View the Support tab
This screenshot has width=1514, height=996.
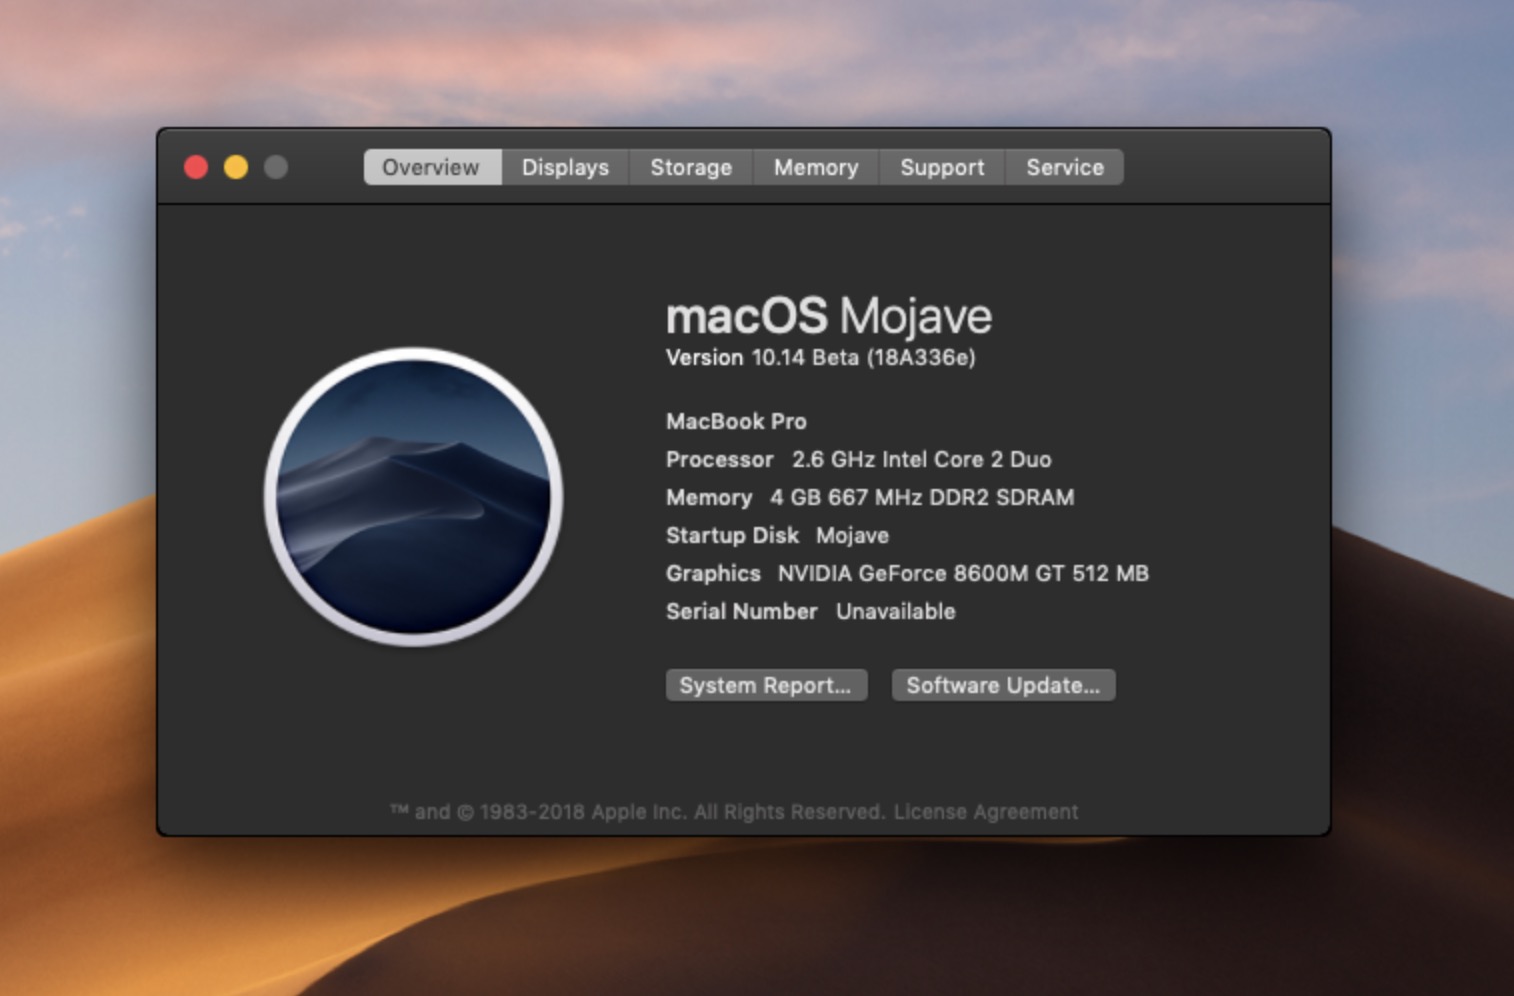pyautogui.click(x=941, y=167)
